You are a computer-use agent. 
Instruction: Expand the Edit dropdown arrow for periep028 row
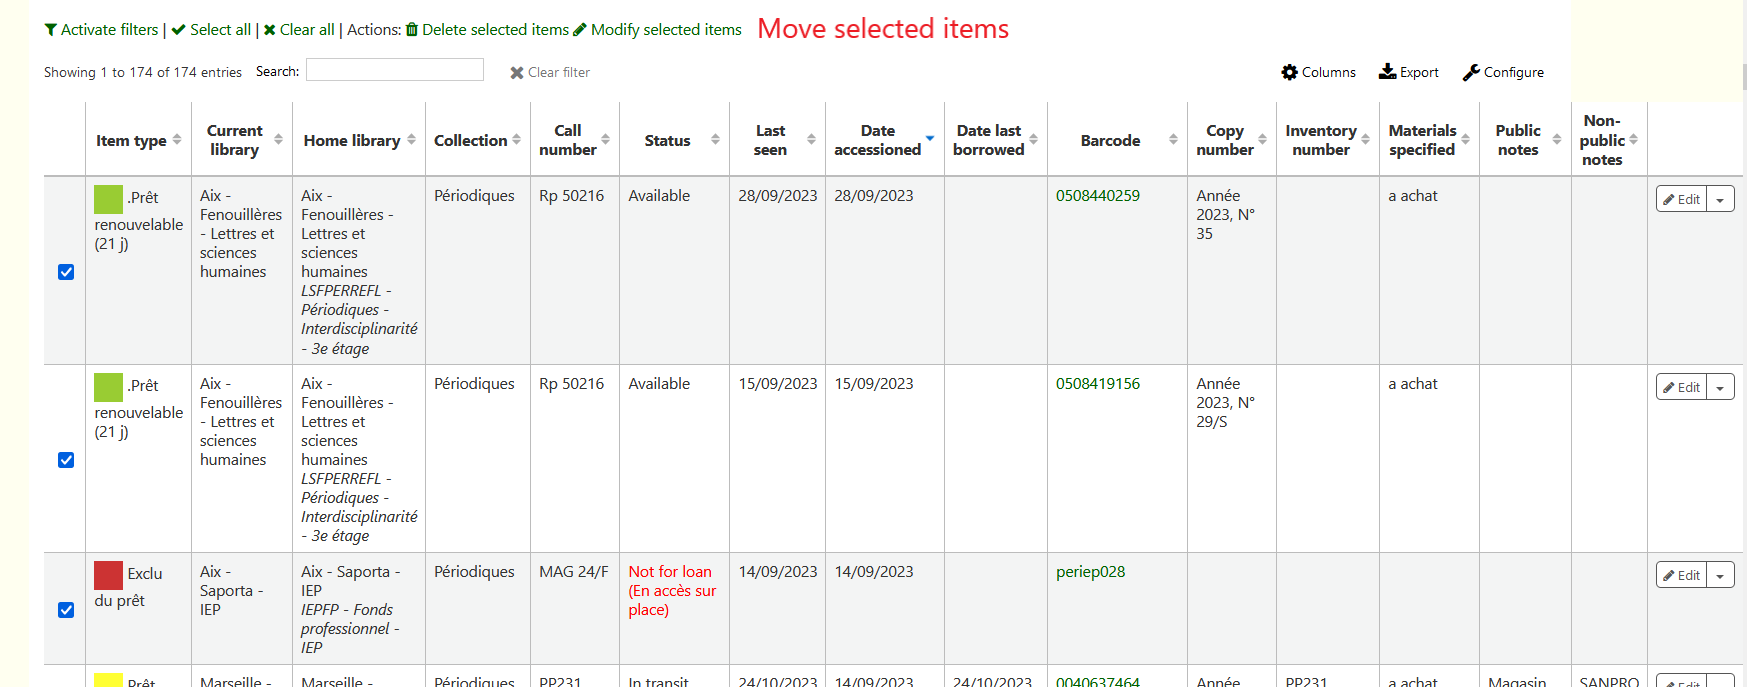click(x=1720, y=575)
